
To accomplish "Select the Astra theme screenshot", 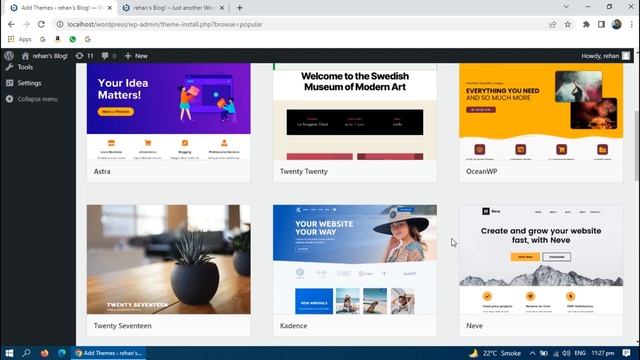I will pyautogui.click(x=169, y=111).
